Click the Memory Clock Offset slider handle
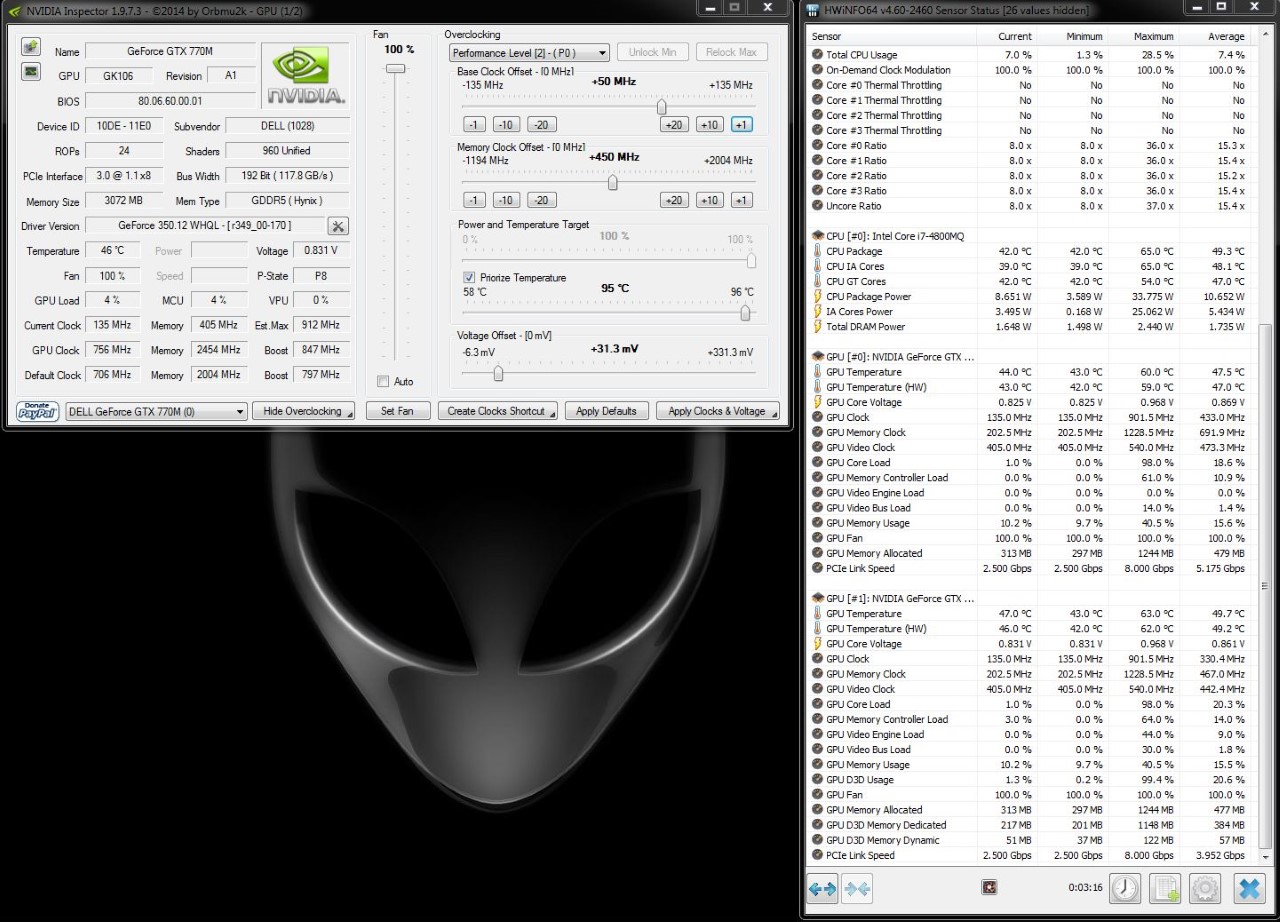This screenshot has height=922, width=1280. [x=613, y=183]
